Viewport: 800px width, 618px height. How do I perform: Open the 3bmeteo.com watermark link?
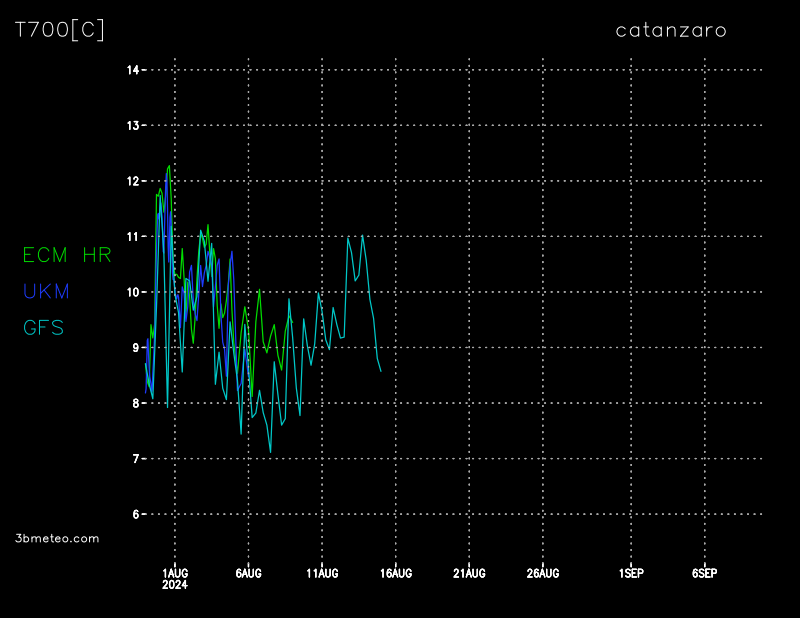58,538
